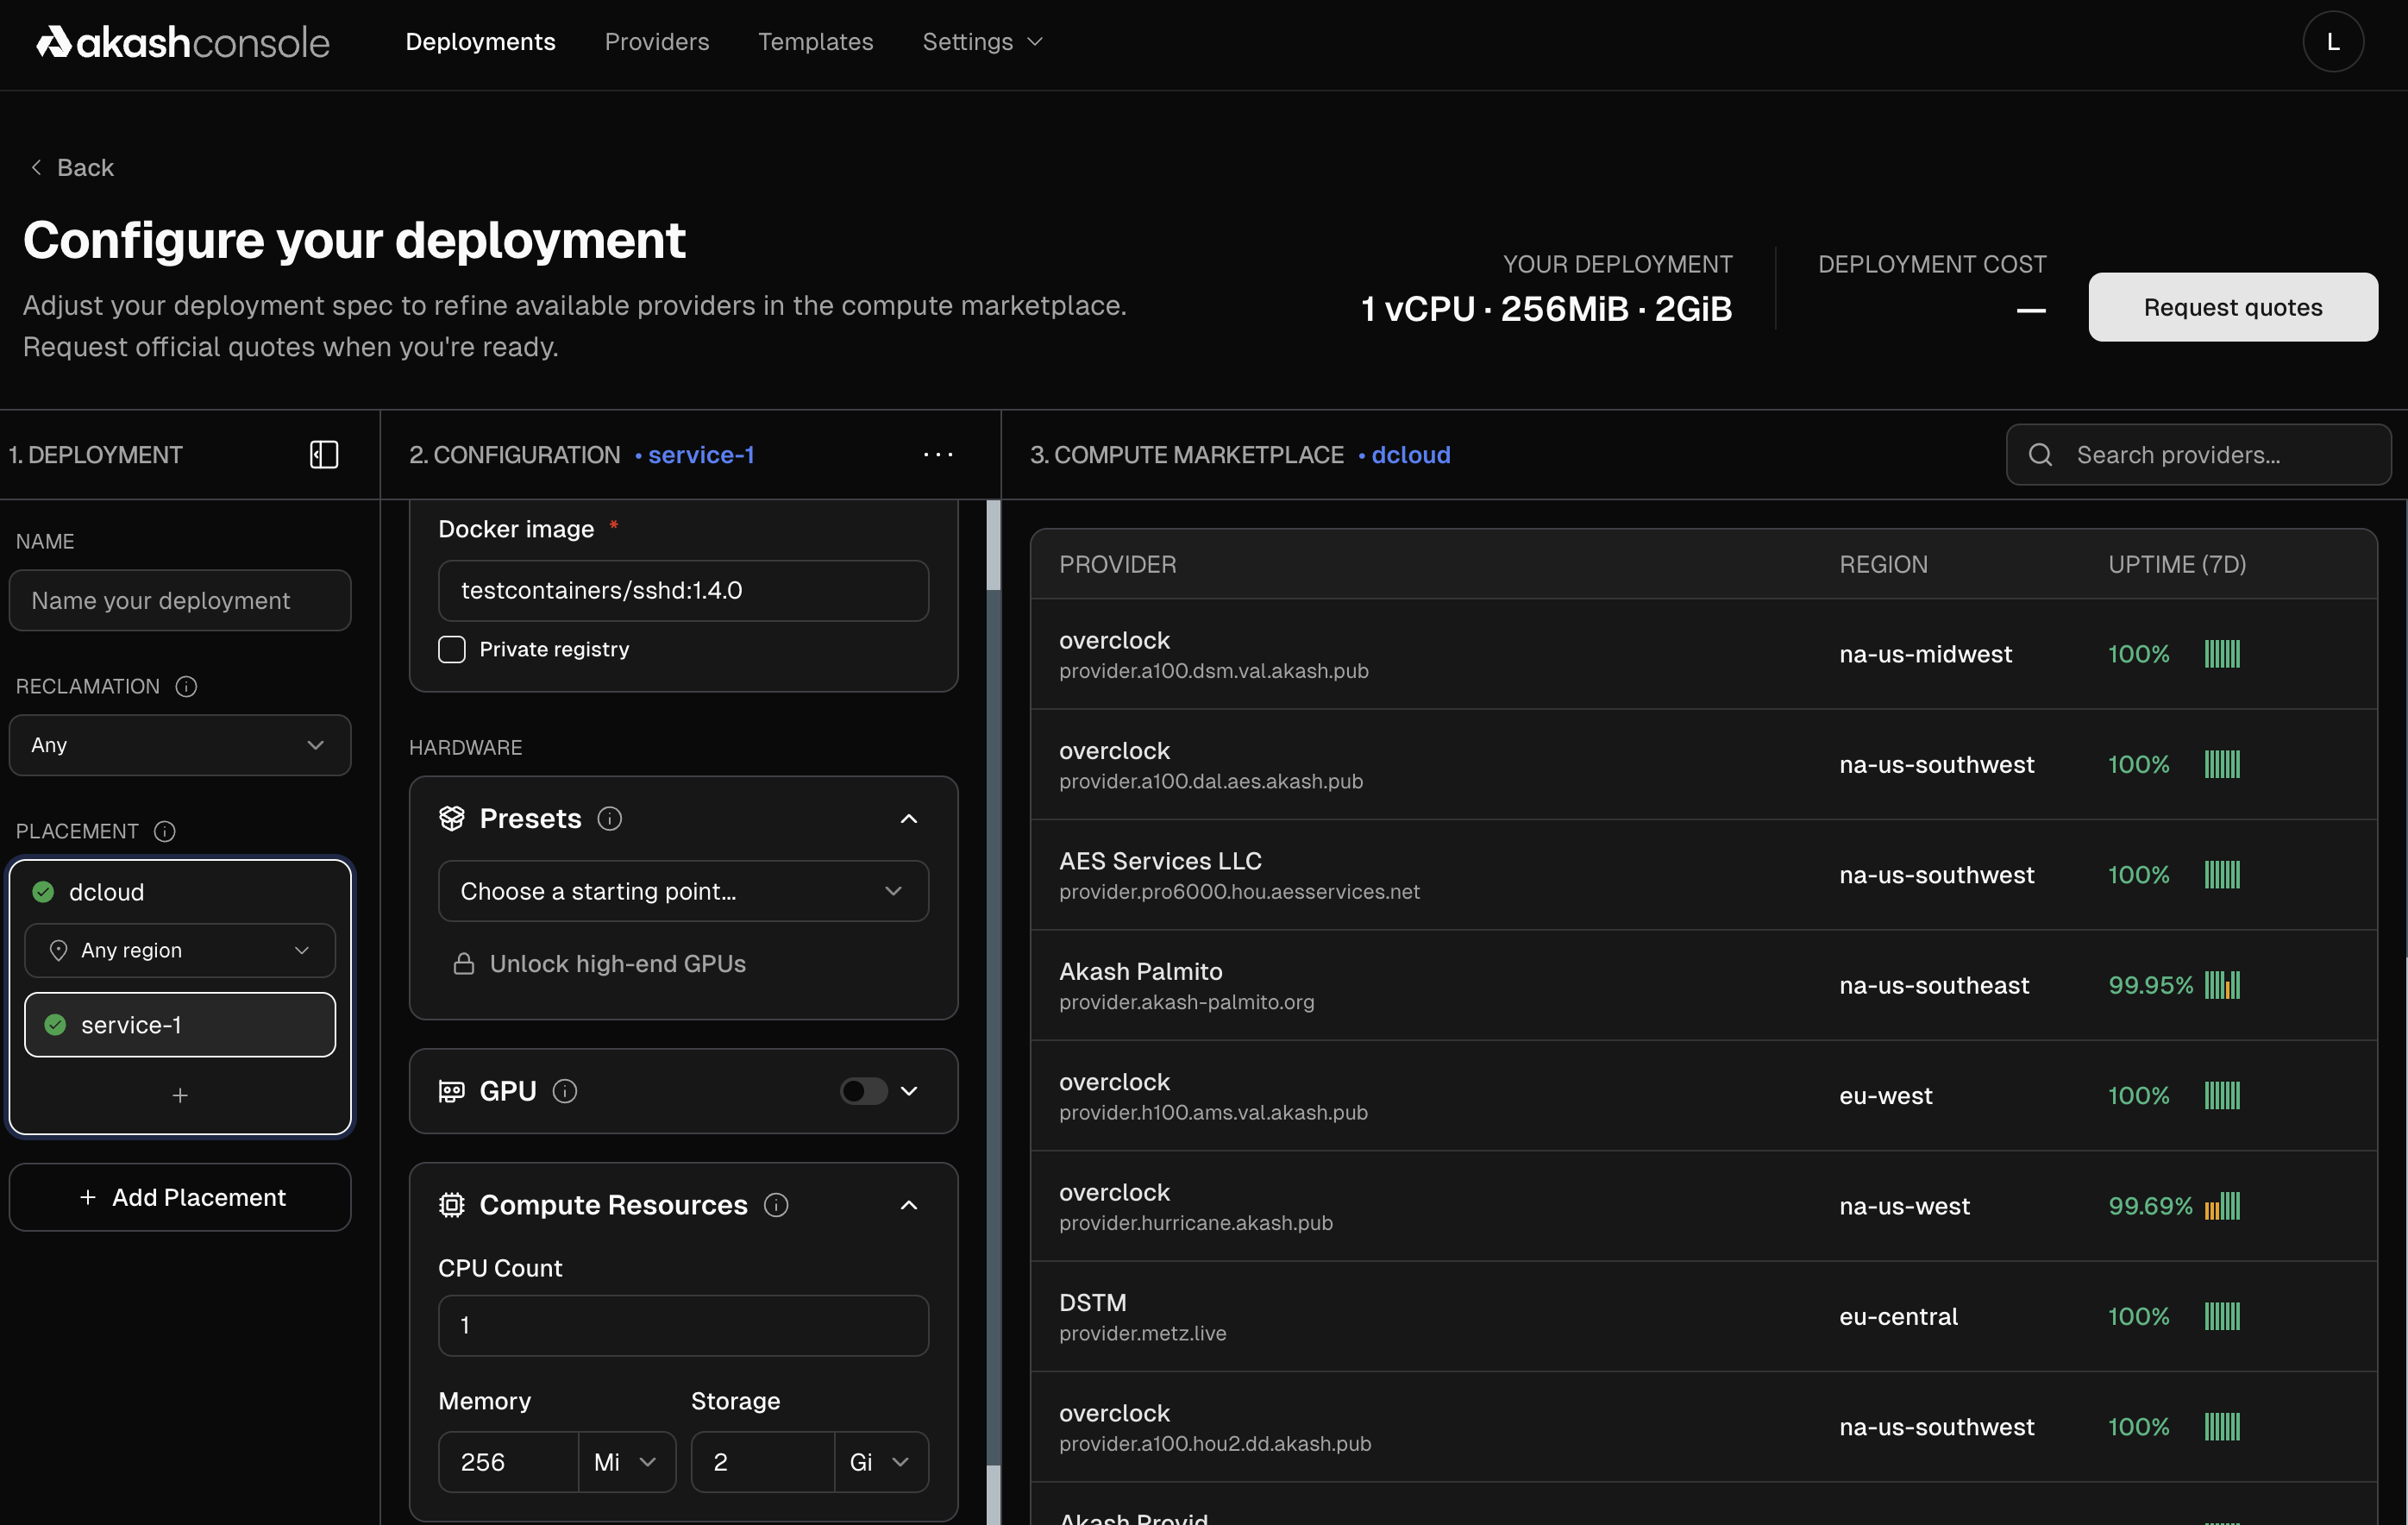Click the dcloud green check status icon
Viewport: 2408px width, 1525px height.
(43, 892)
